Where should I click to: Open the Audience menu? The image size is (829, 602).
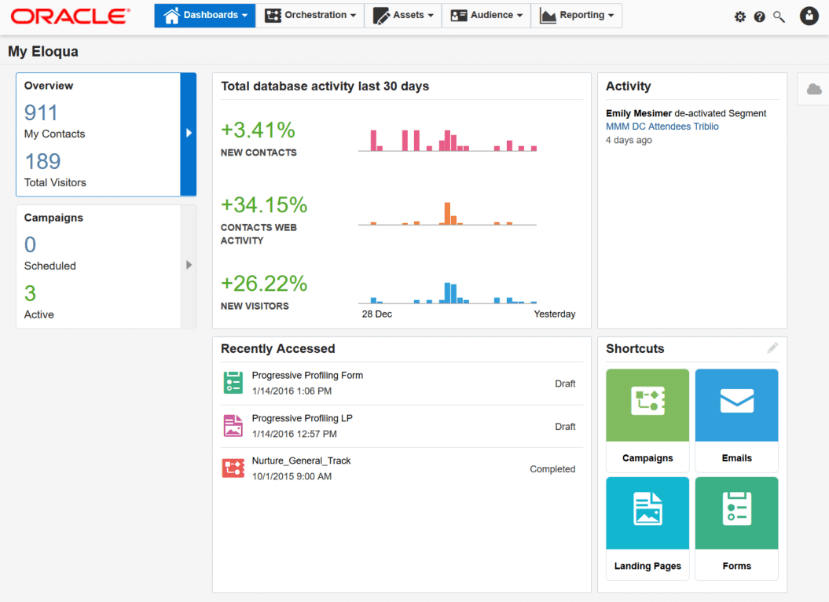[486, 16]
